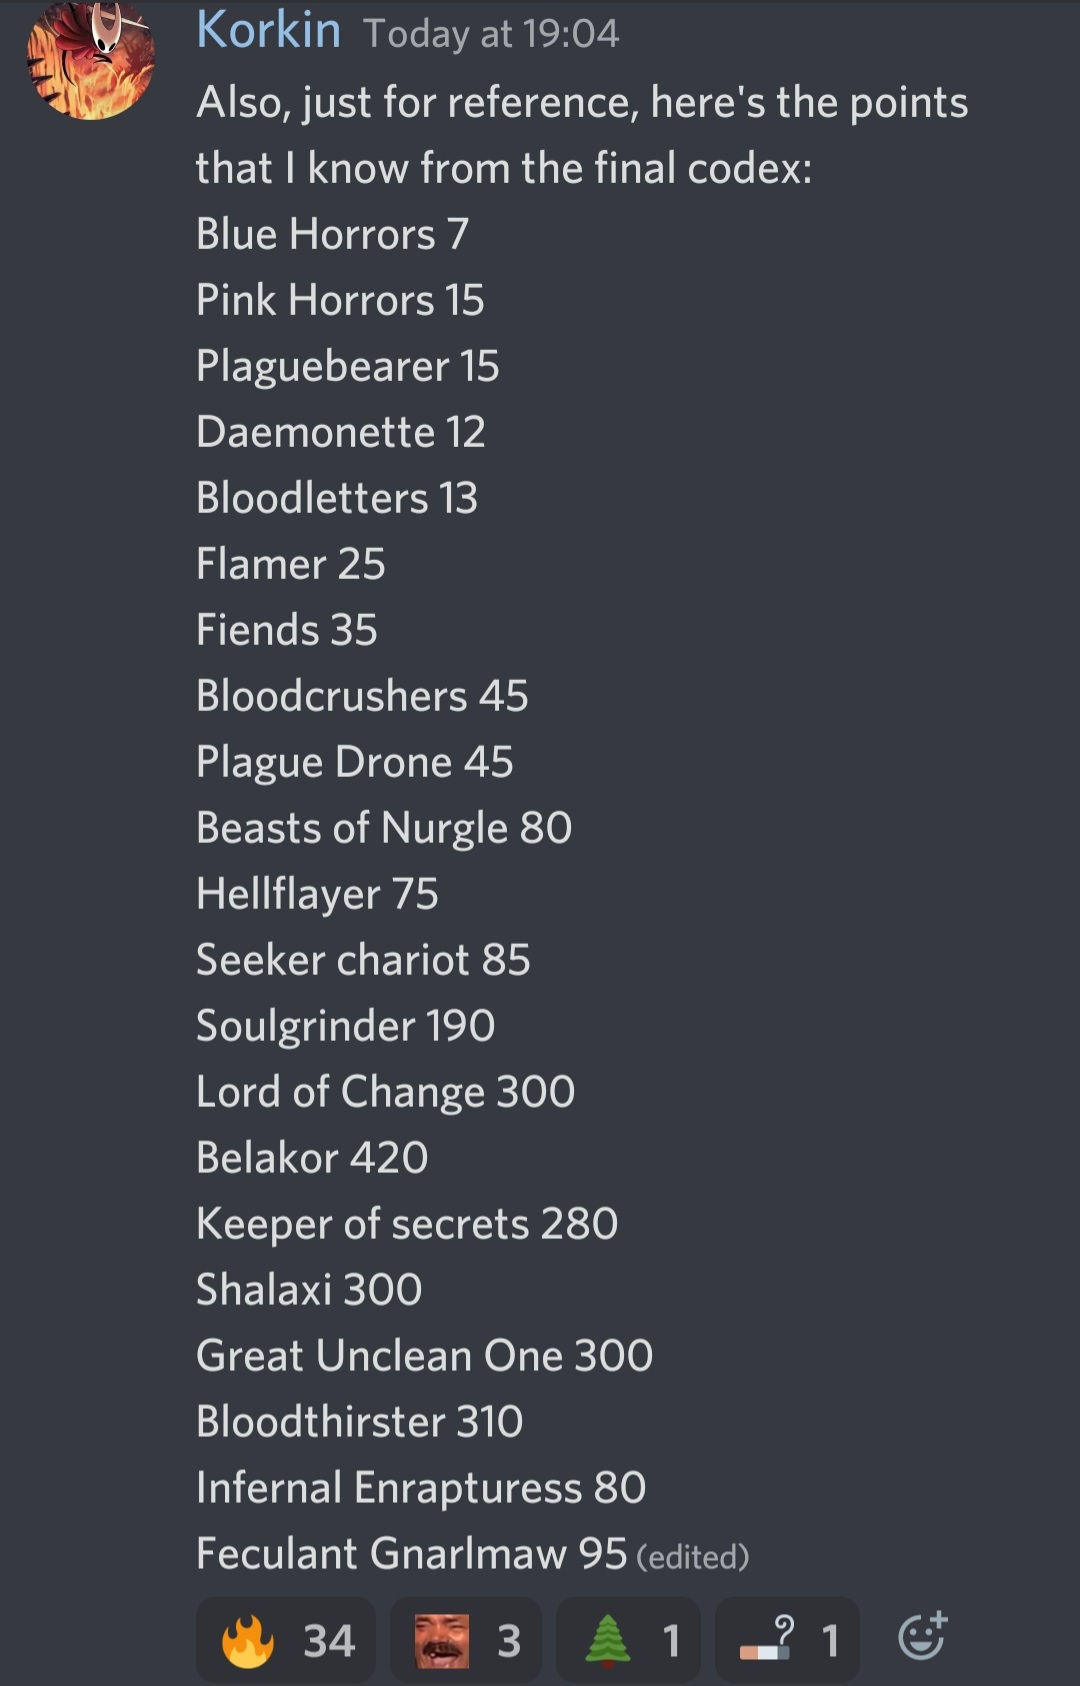Click the 'Belakor 420' line
1080x1686 pixels.
click(312, 1158)
